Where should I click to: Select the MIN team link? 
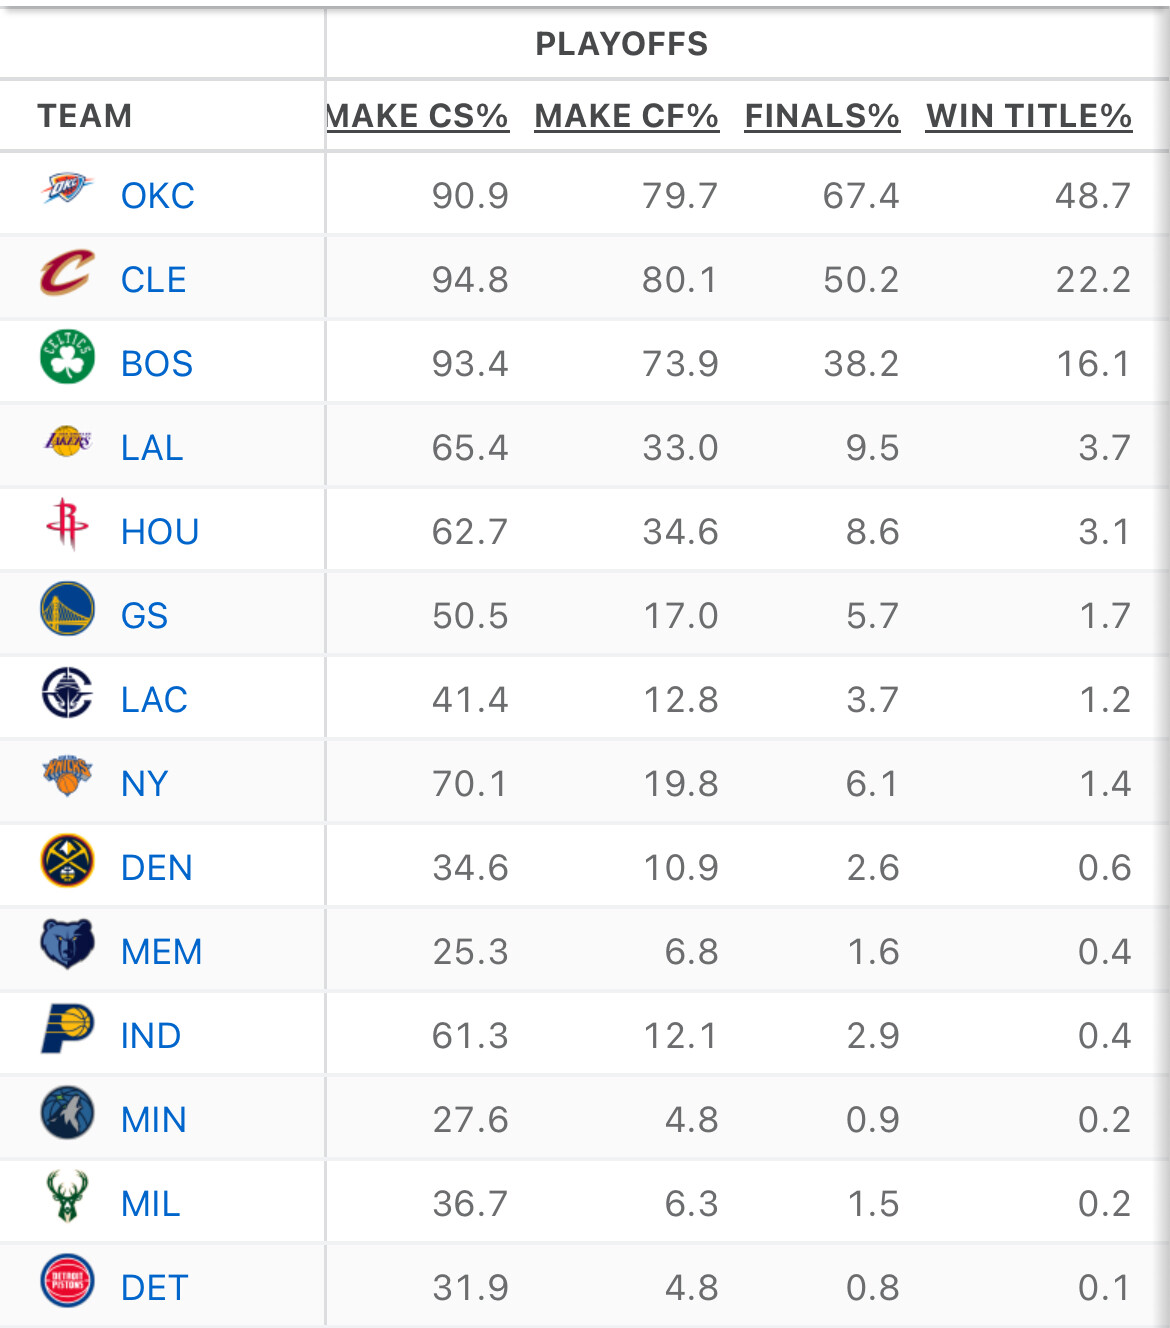[x=154, y=1120]
